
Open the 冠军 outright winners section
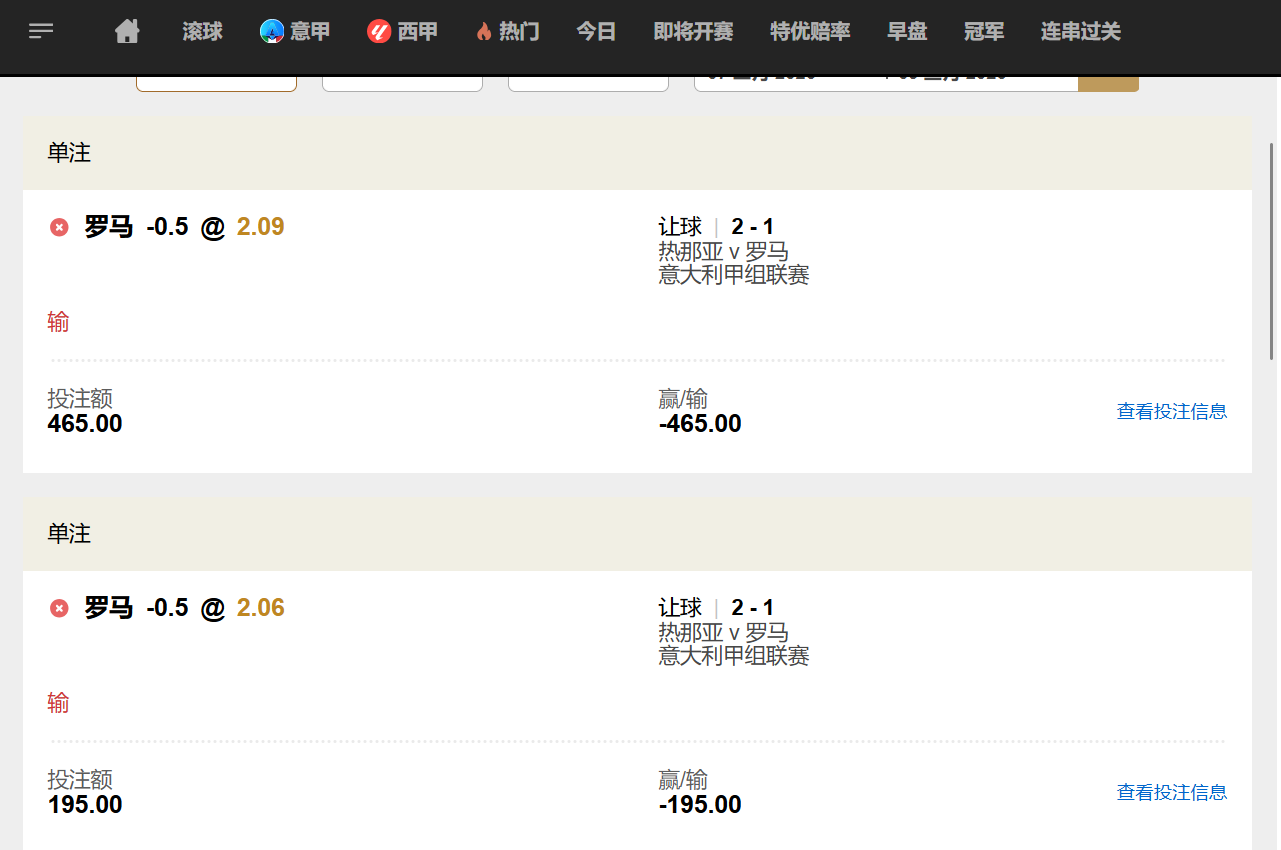983,31
